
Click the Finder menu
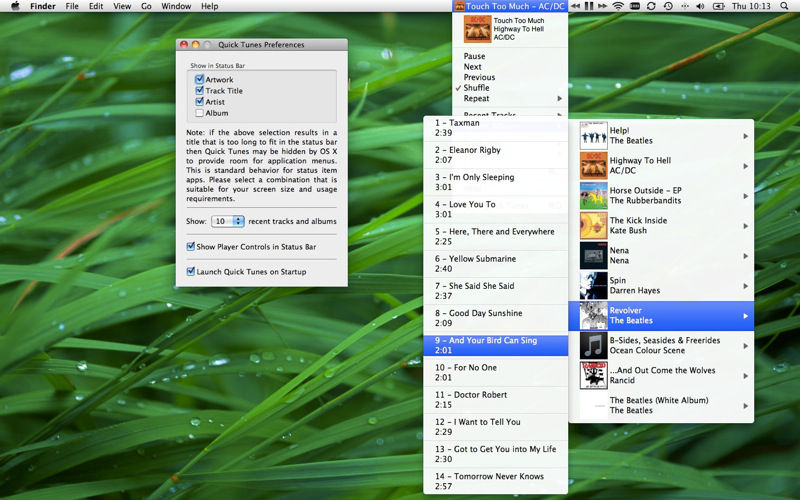click(43, 6)
